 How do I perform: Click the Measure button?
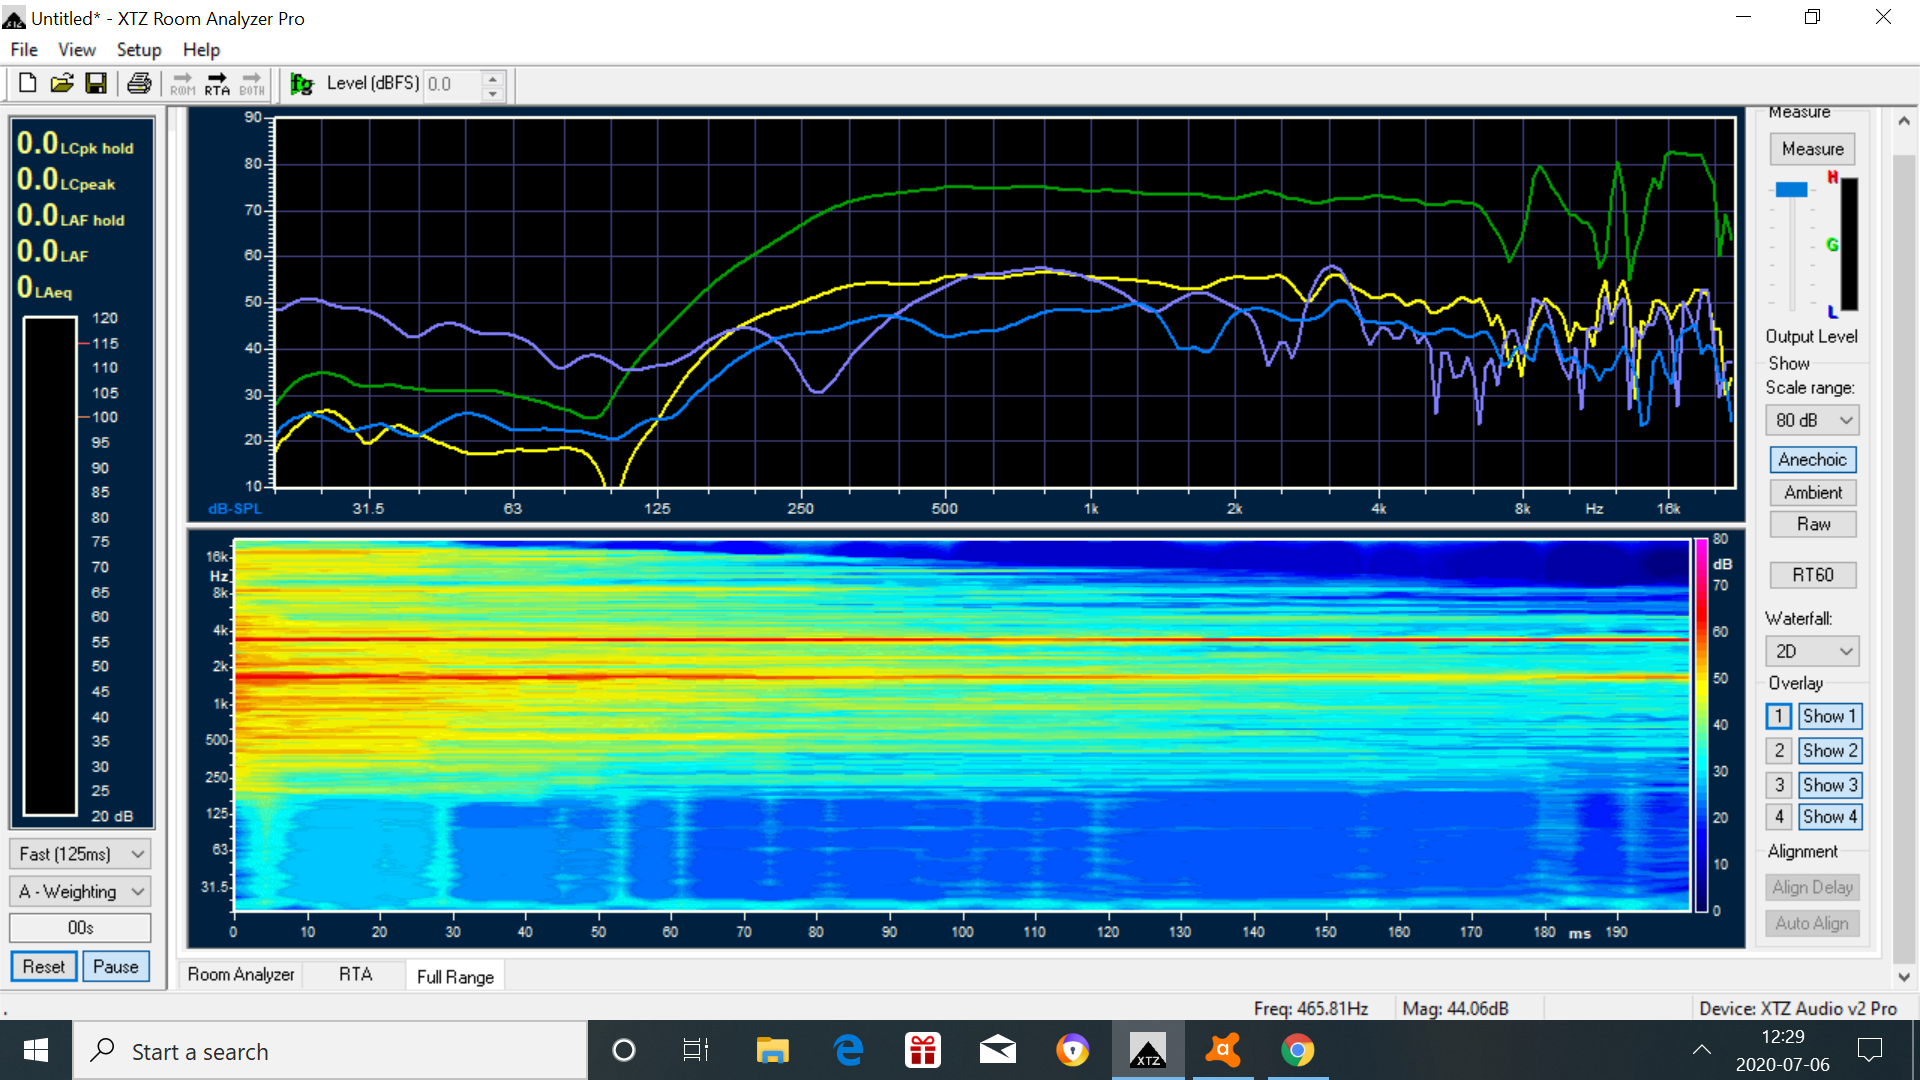(1813, 149)
